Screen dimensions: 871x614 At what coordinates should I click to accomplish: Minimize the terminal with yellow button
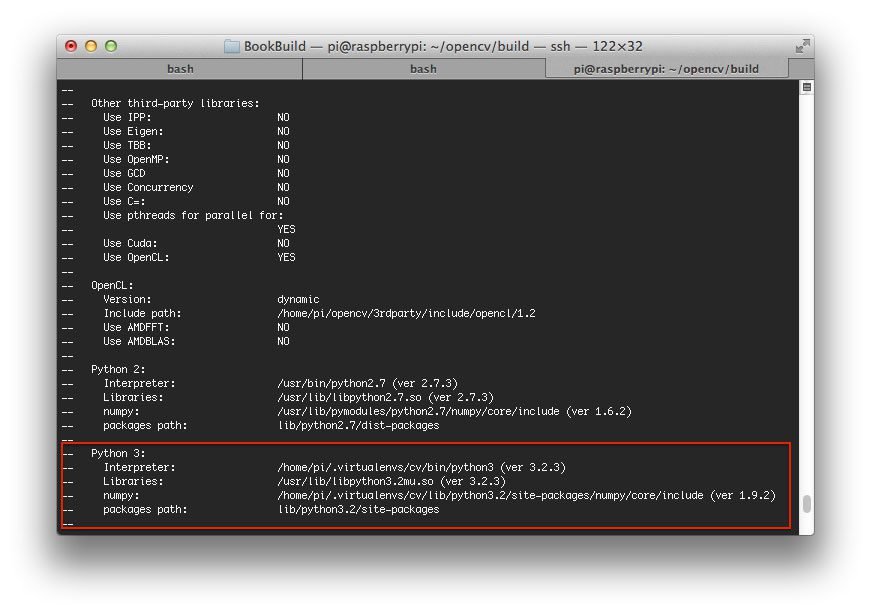(91, 46)
